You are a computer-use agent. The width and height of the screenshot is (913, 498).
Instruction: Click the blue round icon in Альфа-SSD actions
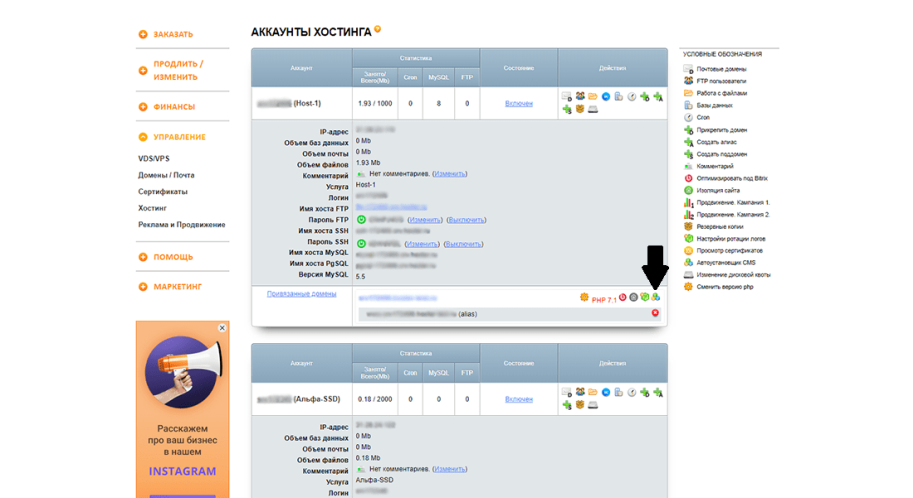point(606,393)
